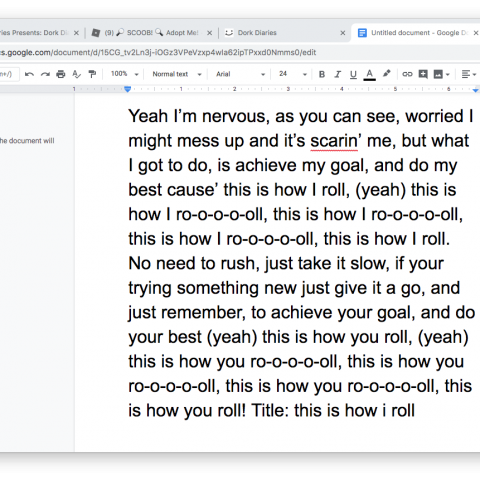The height and width of the screenshot is (480, 480).
Task: Expand the Normal text style dropdown
Action: pyautogui.click(x=177, y=74)
